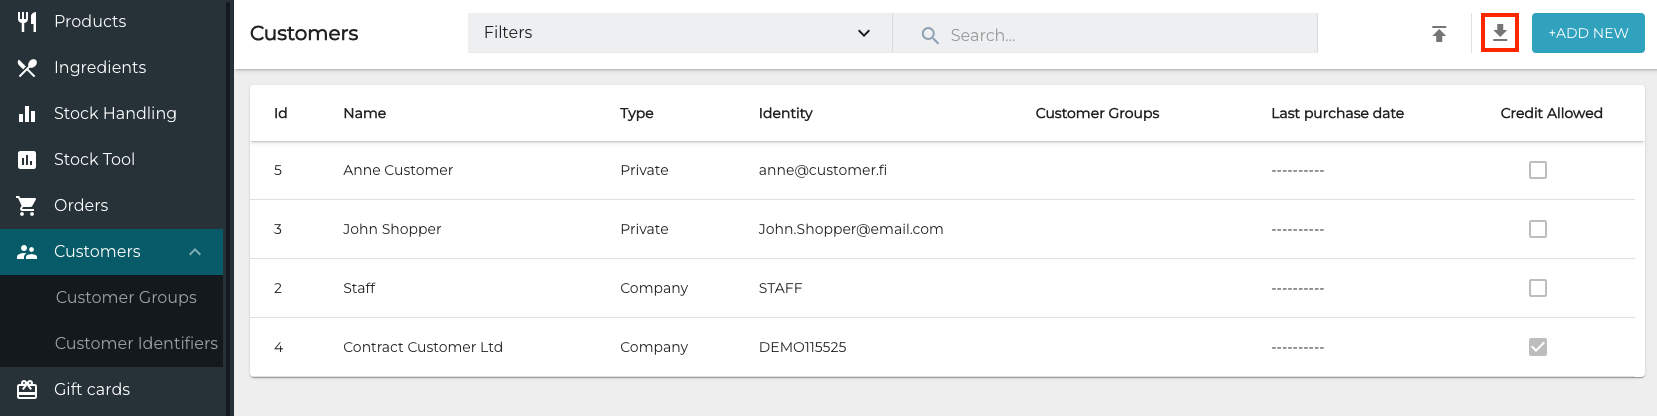Image resolution: width=1657 pixels, height=416 pixels.
Task: Click the magnifier icon in the search bar
Action: [x=930, y=35]
